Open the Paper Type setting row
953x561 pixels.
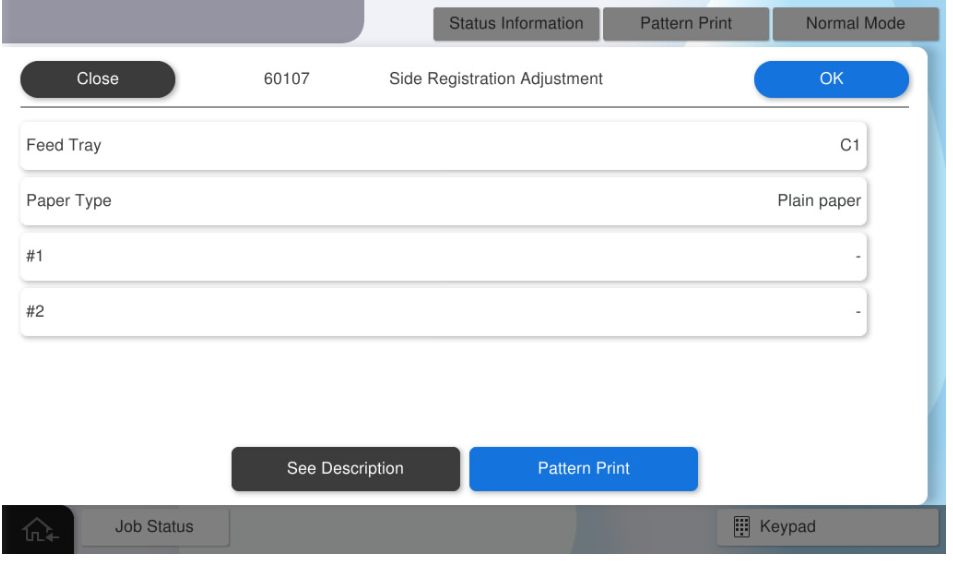tap(443, 201)
